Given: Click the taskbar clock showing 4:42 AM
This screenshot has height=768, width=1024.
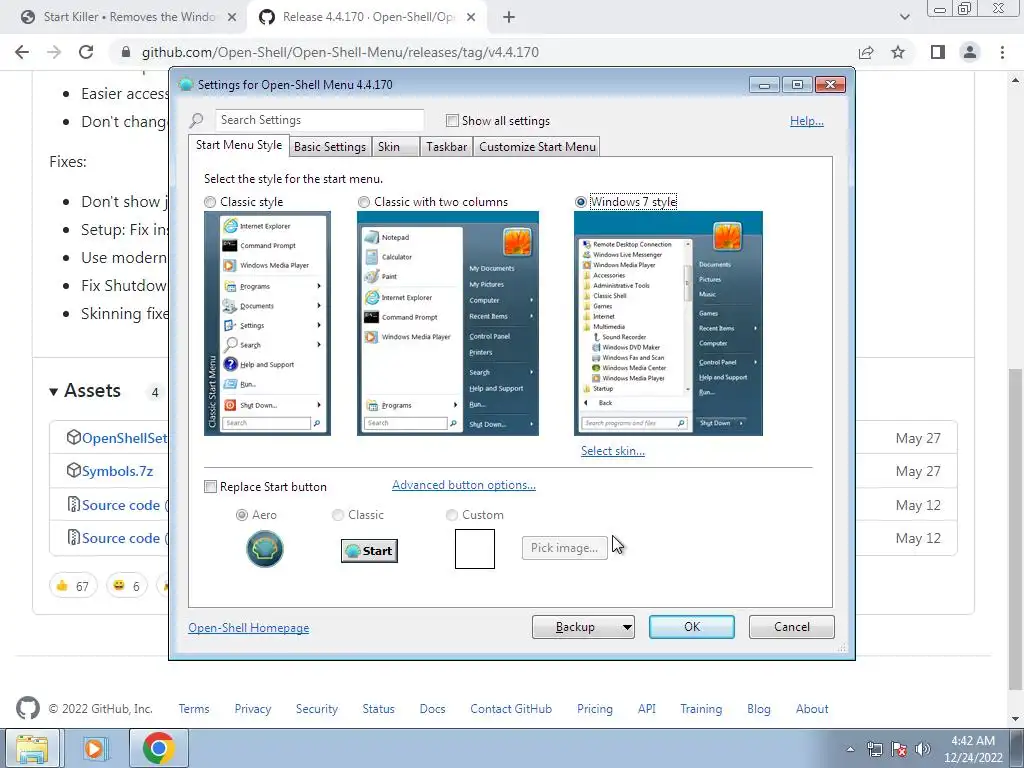Looking at the screenshot, I should (973, 749).
